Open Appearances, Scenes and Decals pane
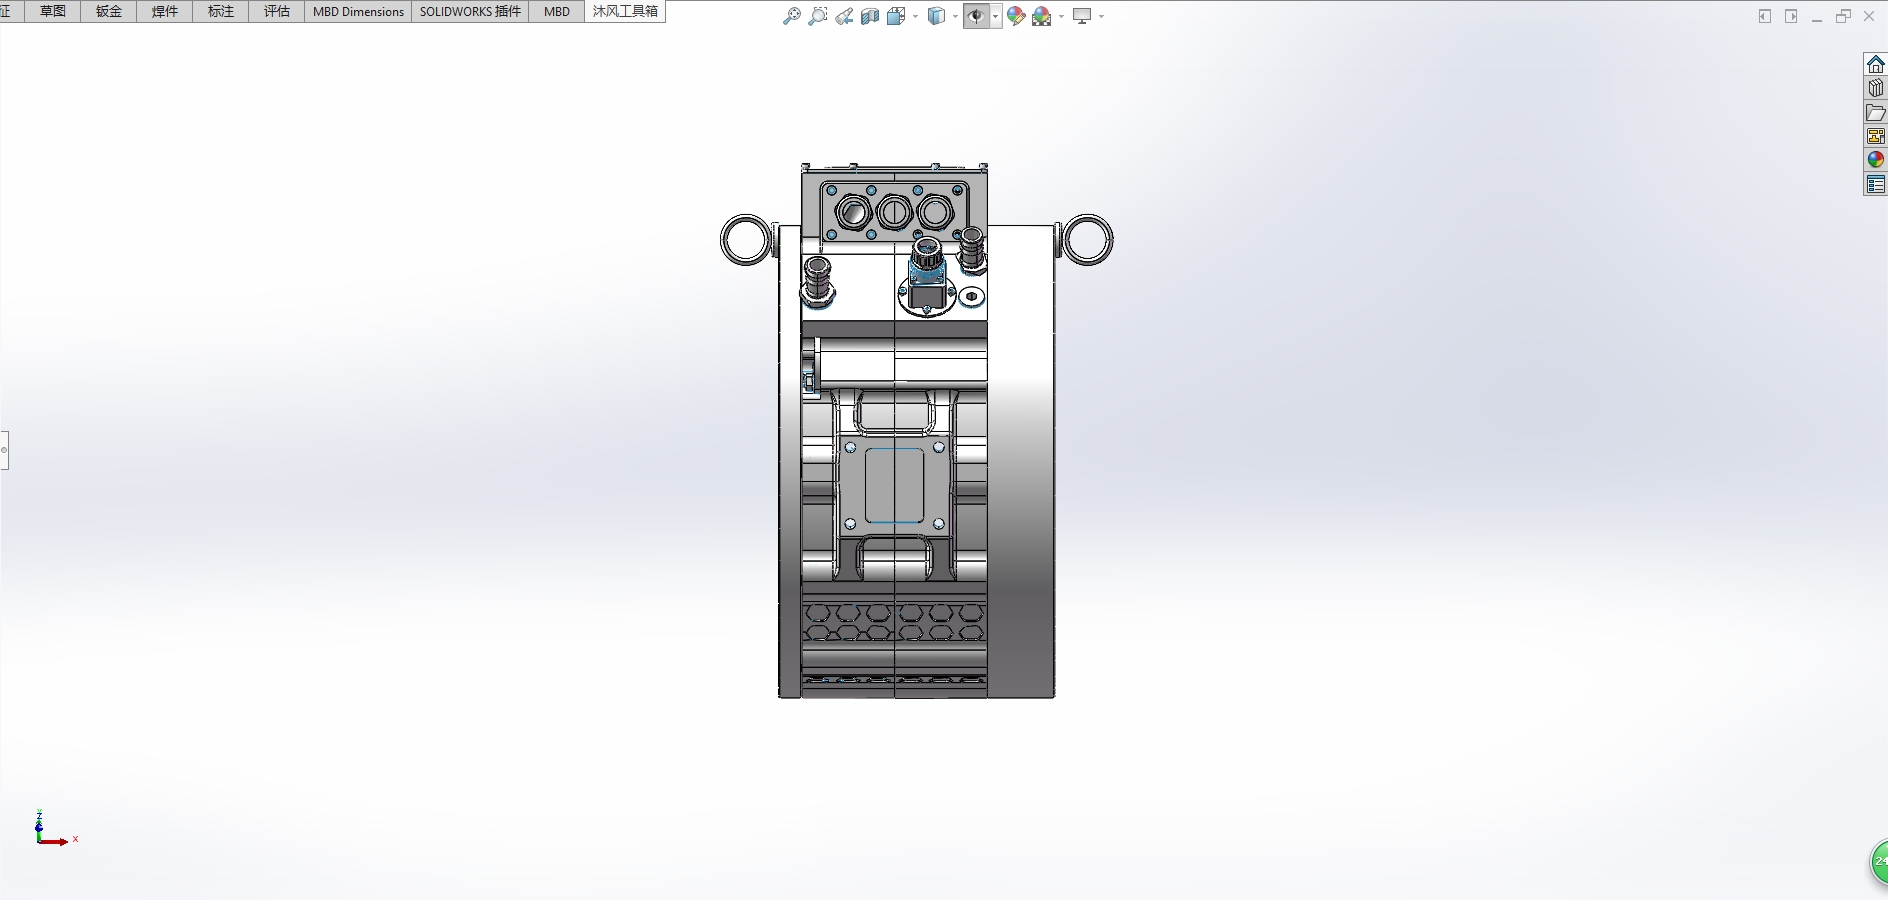The height and width of the screenshot is (900, 1888). (x=1876, y=160)
